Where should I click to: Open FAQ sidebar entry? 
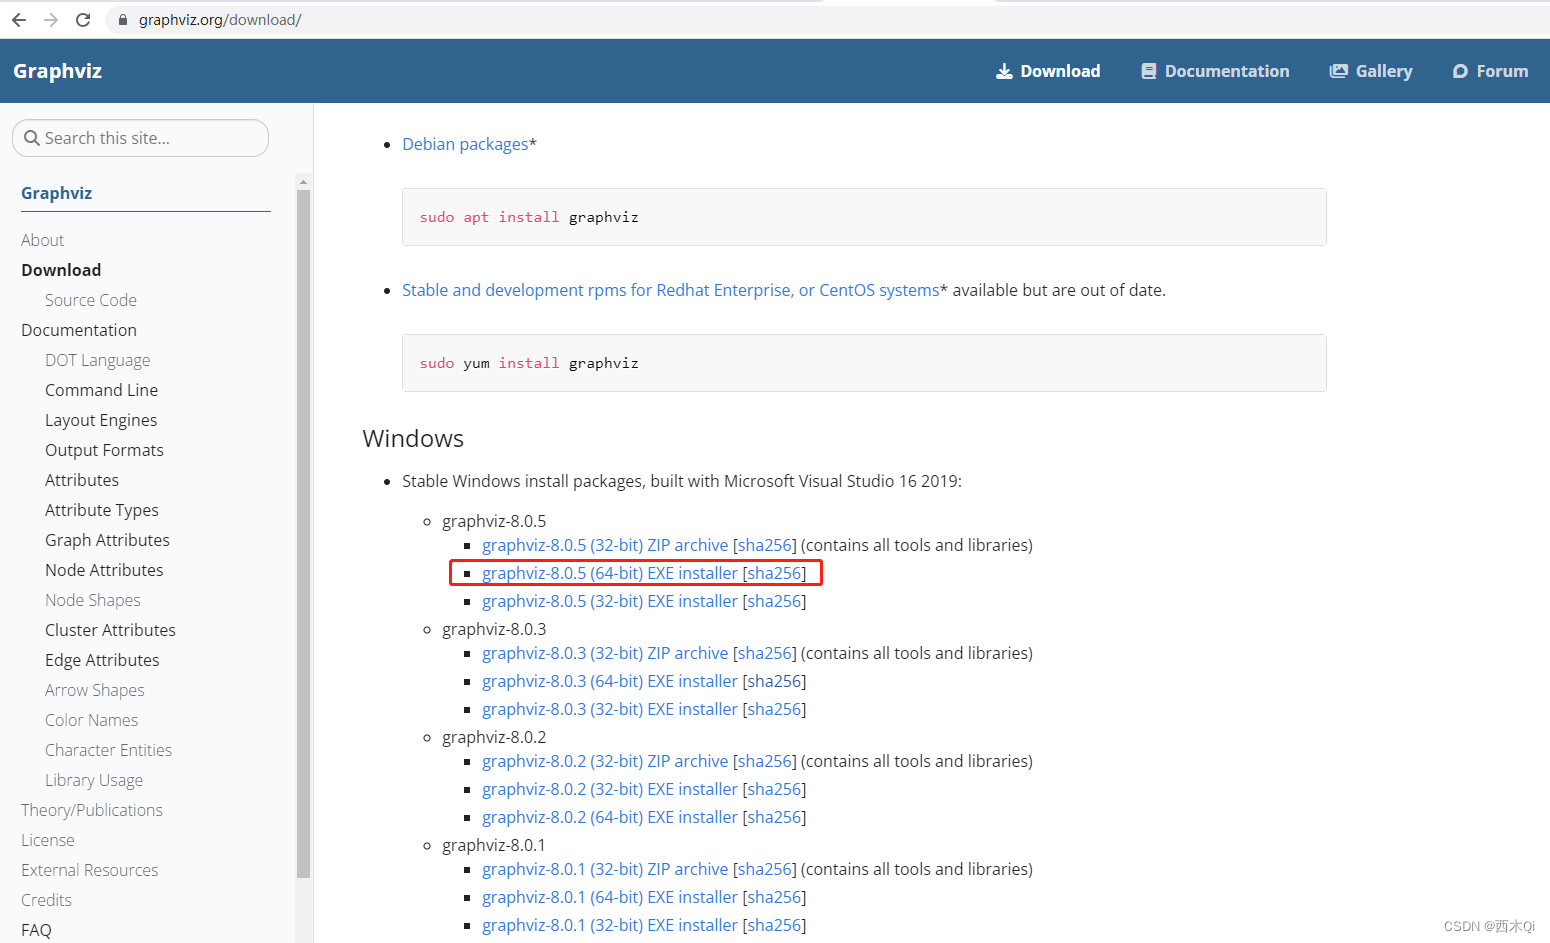(36, 930)
